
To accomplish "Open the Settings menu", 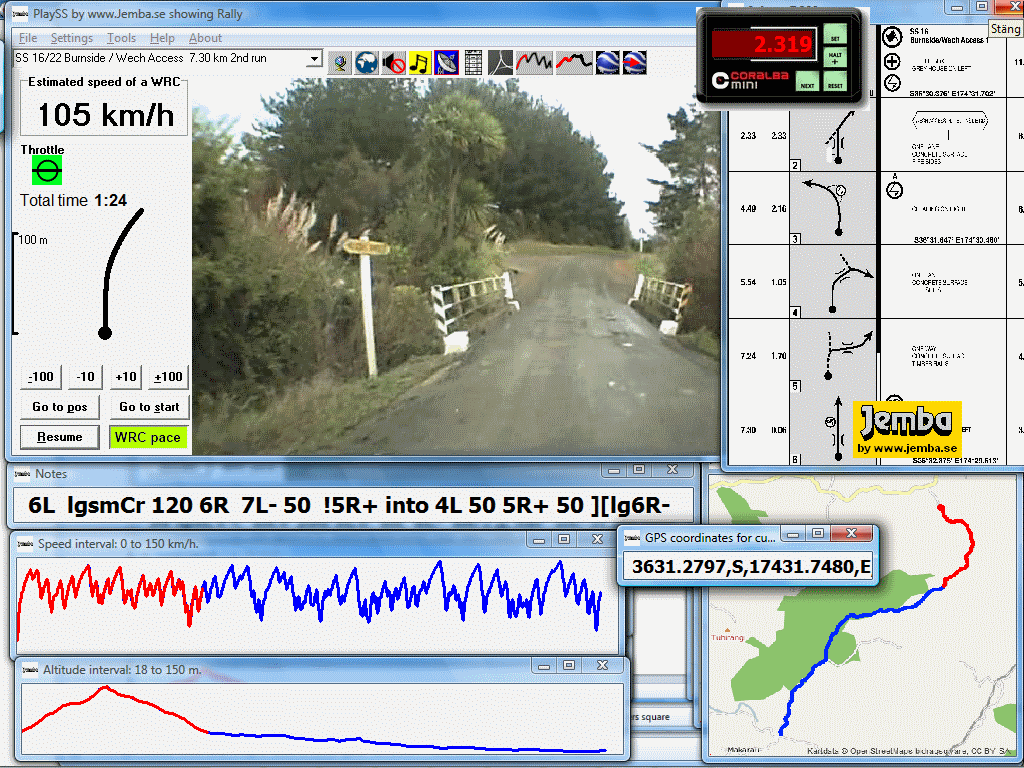I will click(71, 38).
